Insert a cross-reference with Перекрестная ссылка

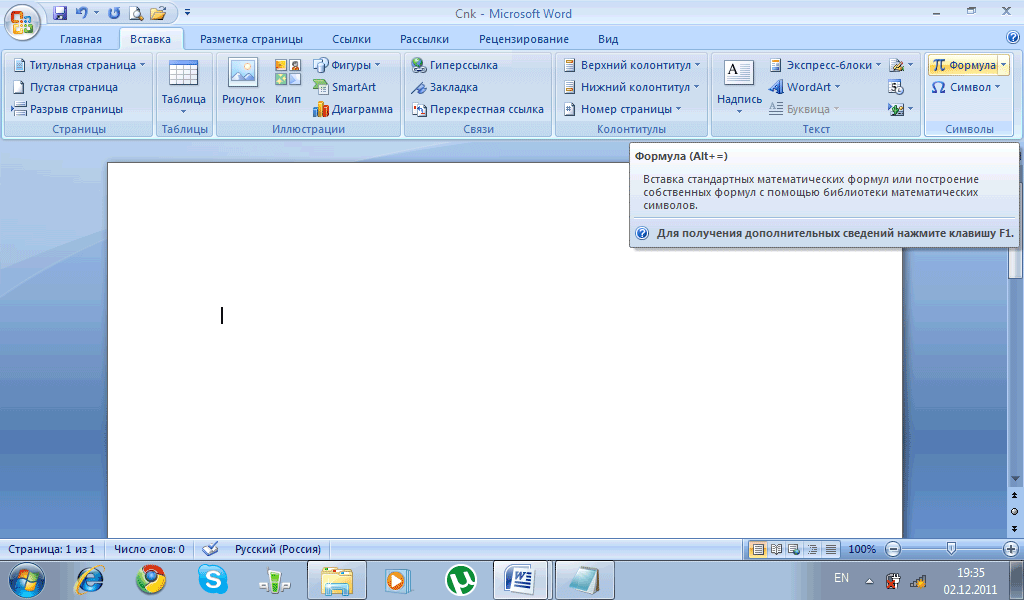(477, 109)
